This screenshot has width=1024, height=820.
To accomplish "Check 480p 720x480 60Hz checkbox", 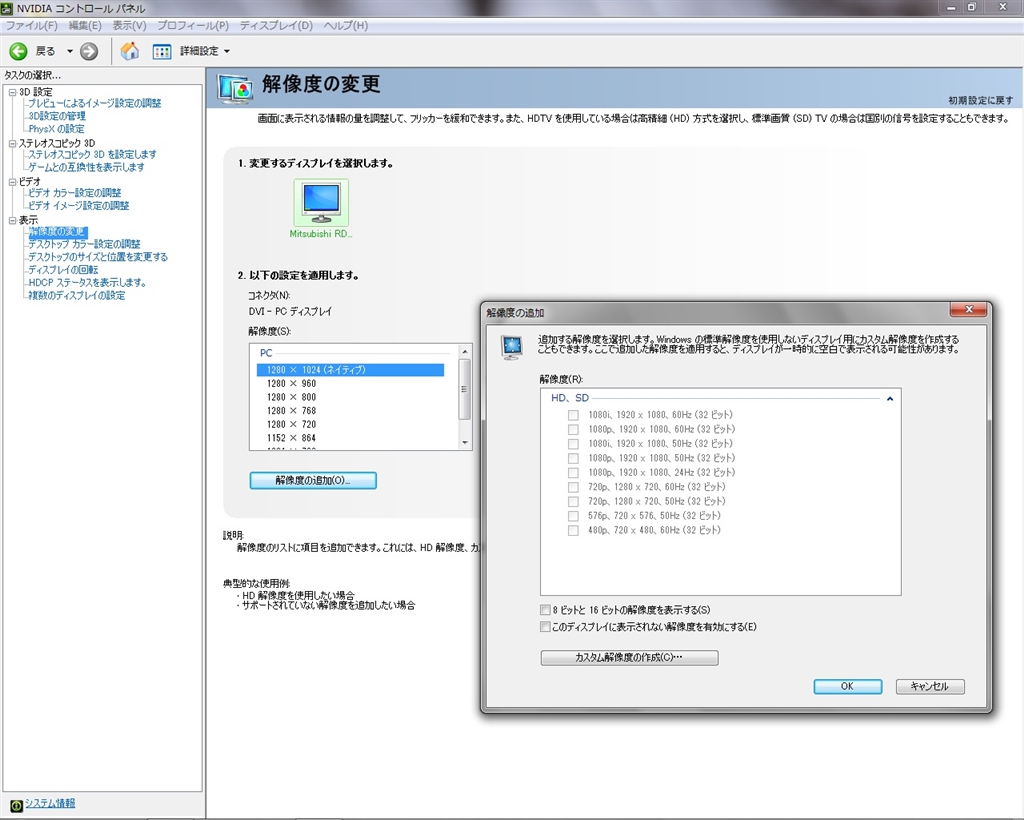I will coord(573,530).
